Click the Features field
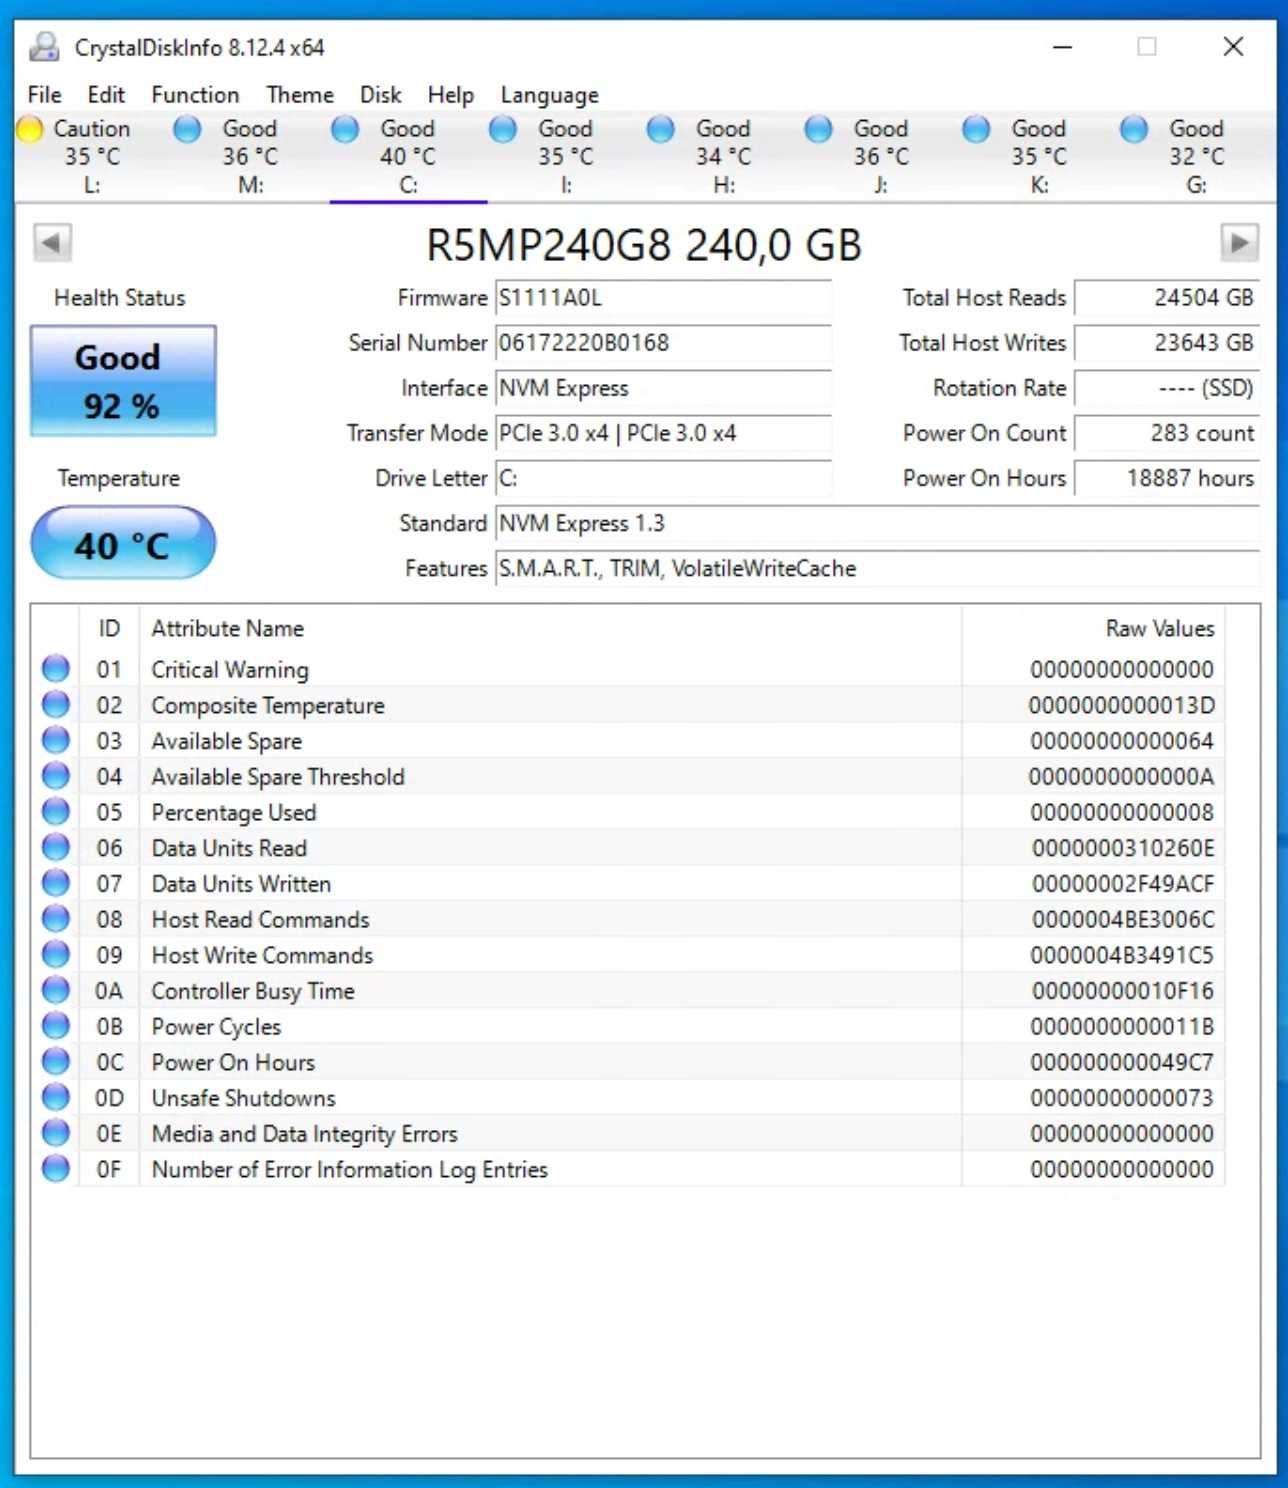 tap(877, 568)
